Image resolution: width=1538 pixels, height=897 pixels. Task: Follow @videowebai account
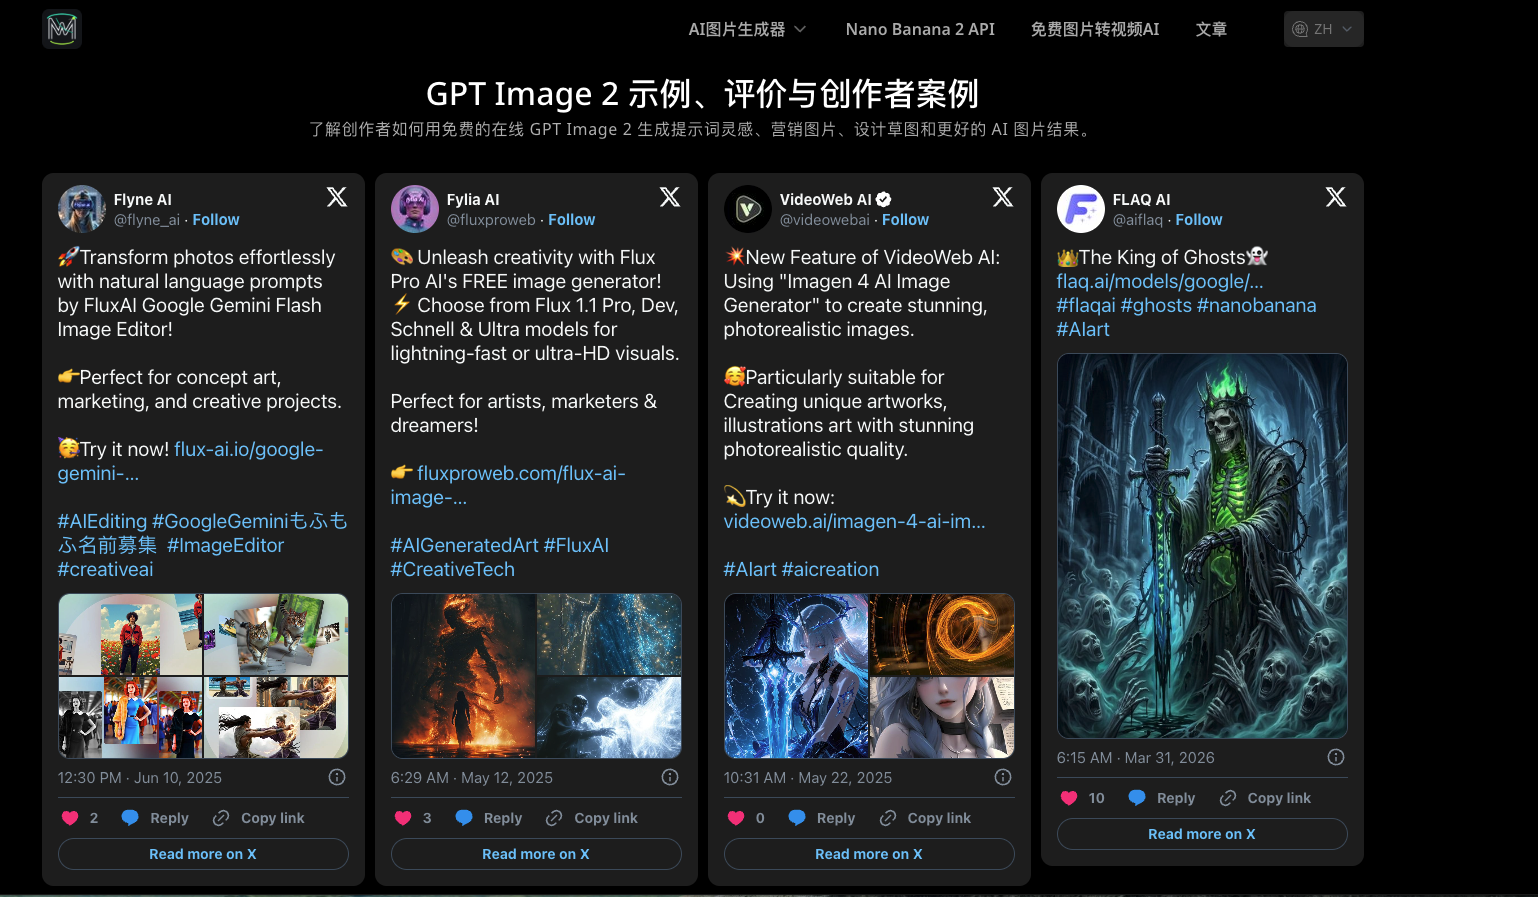click(905, 220)
